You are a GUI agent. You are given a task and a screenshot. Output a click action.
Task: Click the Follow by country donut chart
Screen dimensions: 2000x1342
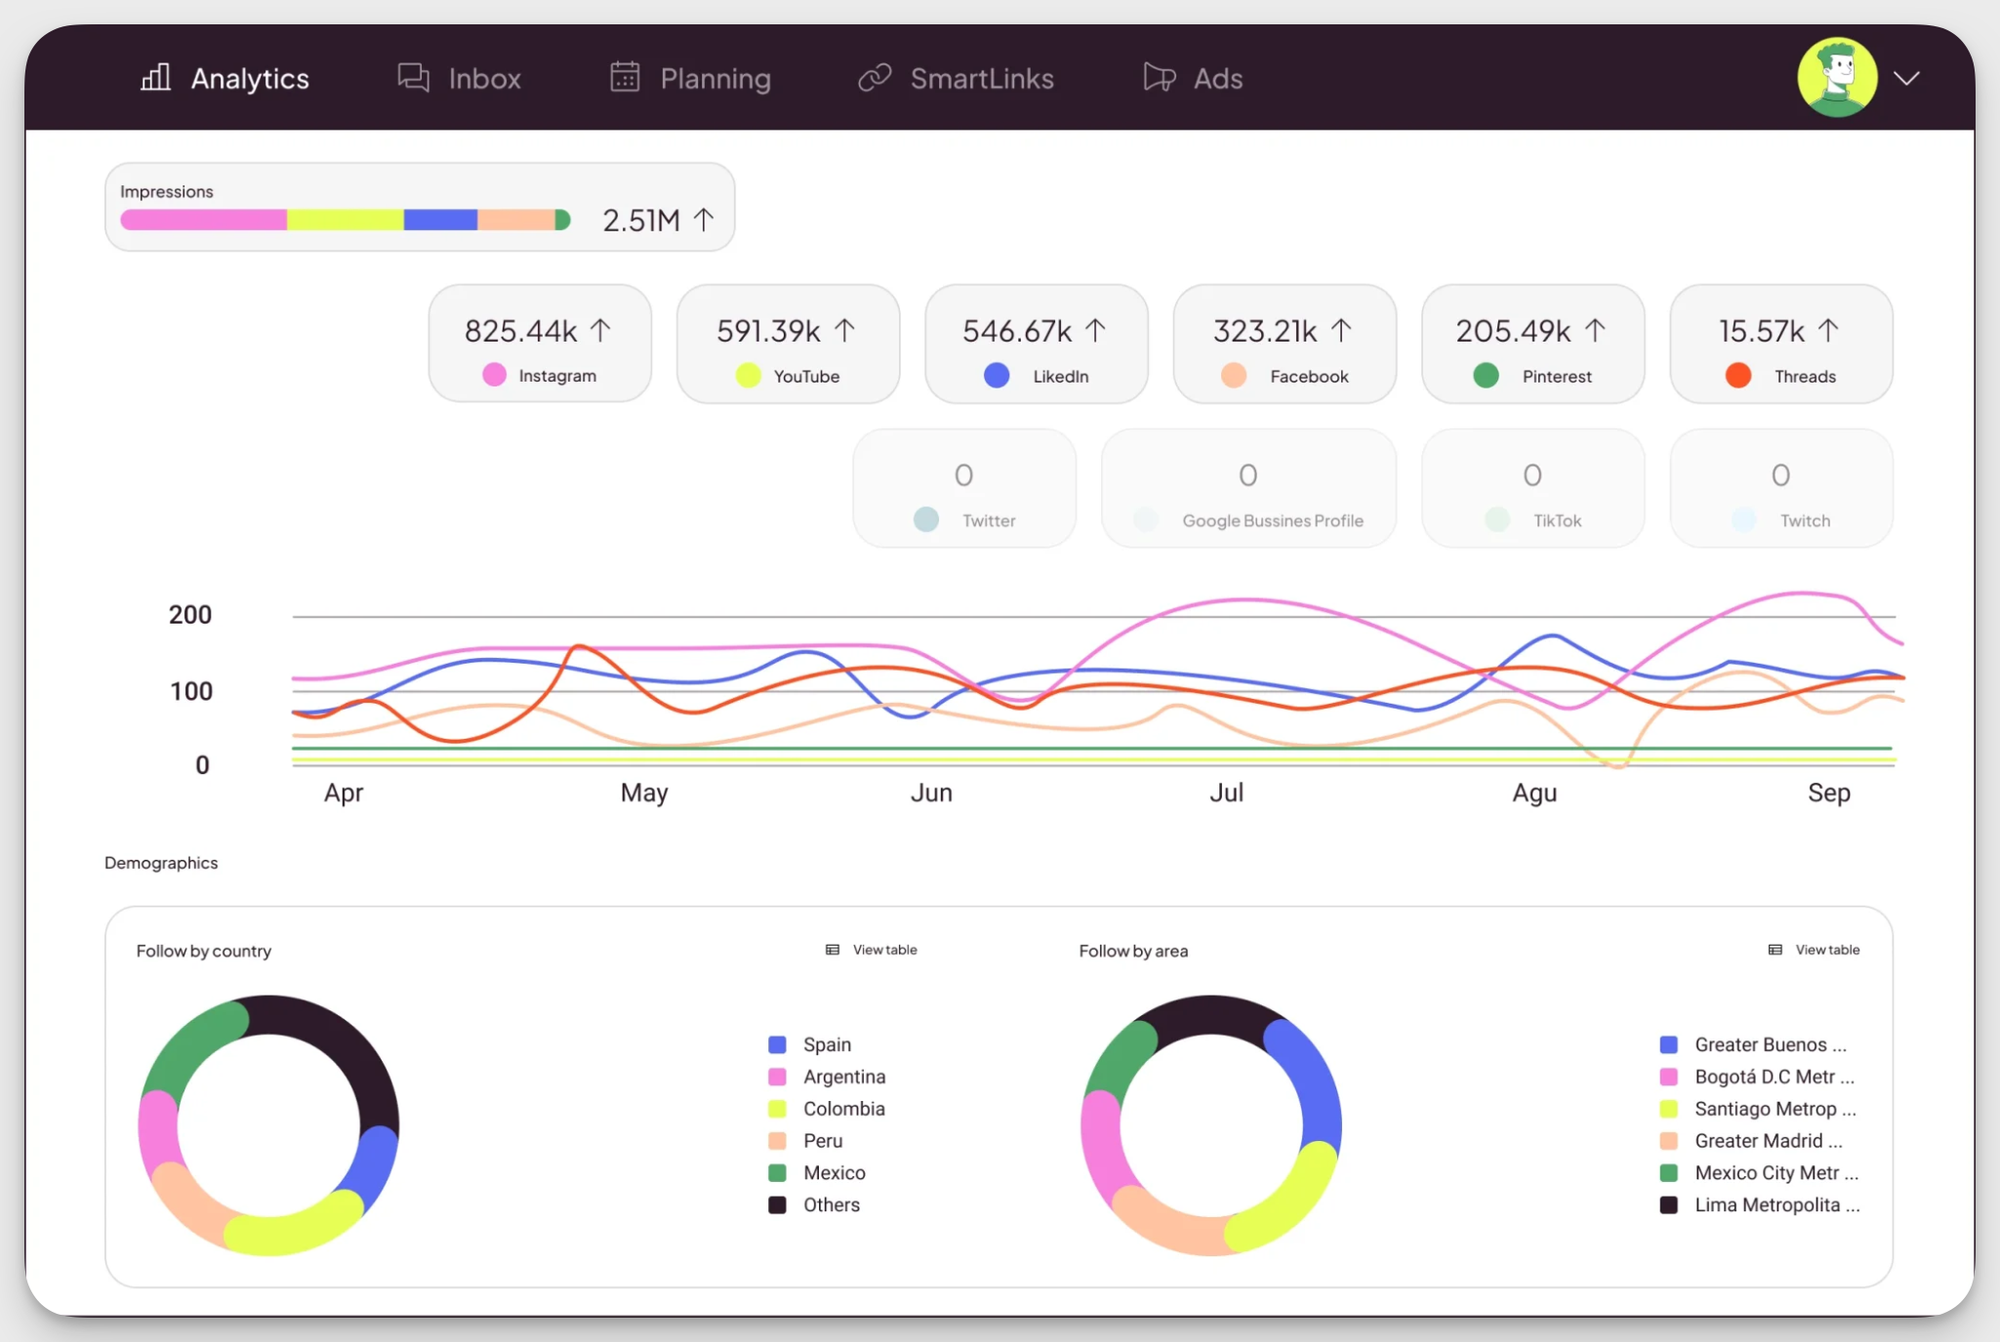pyautogui.click(x=270, y=1125)
